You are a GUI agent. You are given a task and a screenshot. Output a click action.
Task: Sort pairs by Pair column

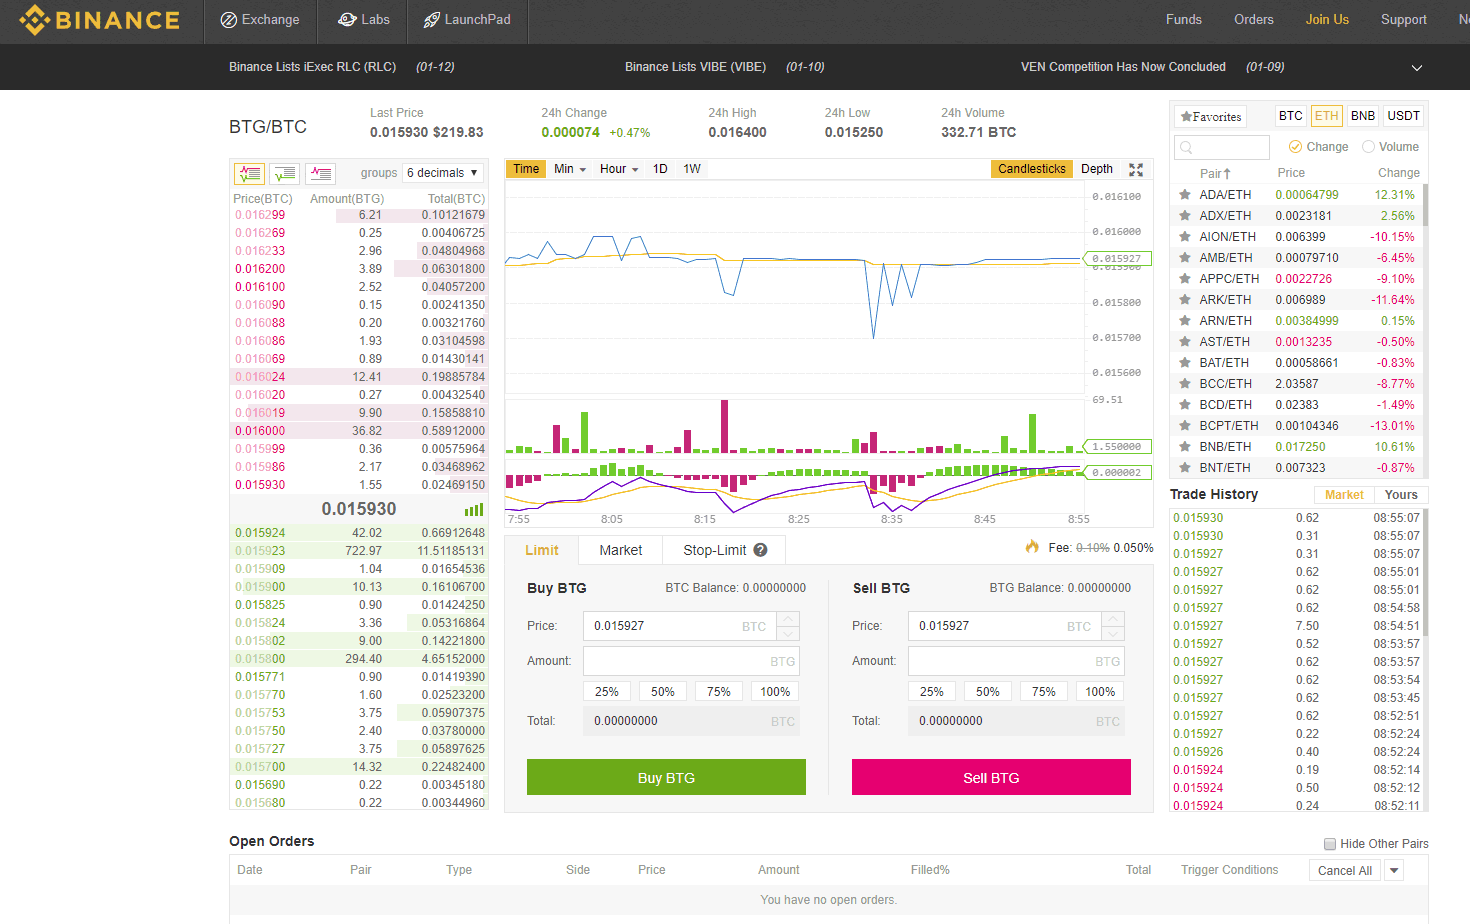tap(1215, 173)
